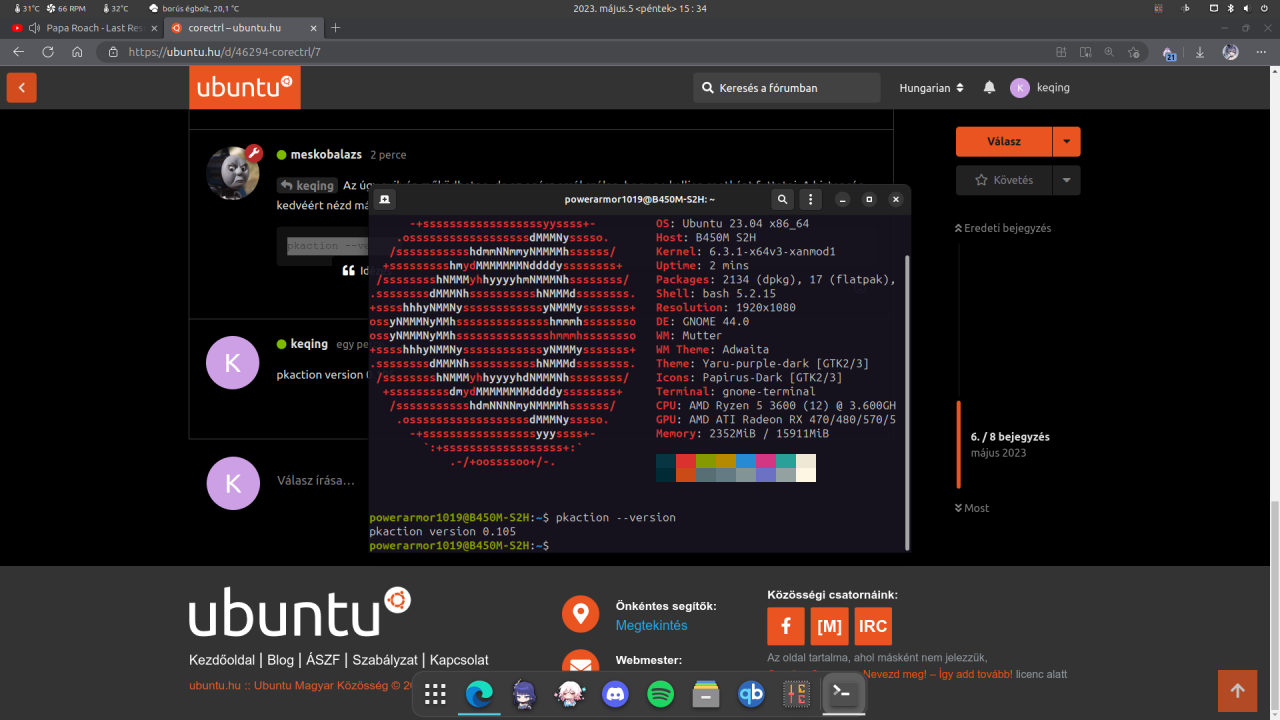Image resolution: width=1280 pixels, height=720 pixels.
Task: Open the Matrix [M] community channel
Action: tap(829, 626)
